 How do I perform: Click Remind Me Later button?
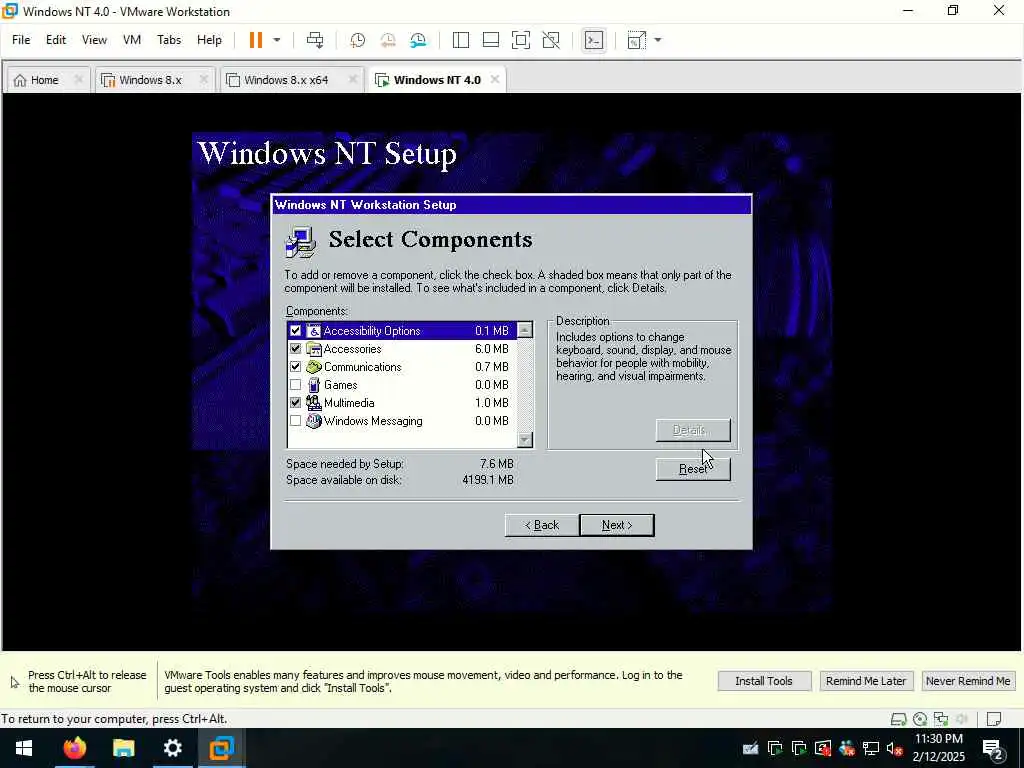pyautogui.click(x=865, y=681)
